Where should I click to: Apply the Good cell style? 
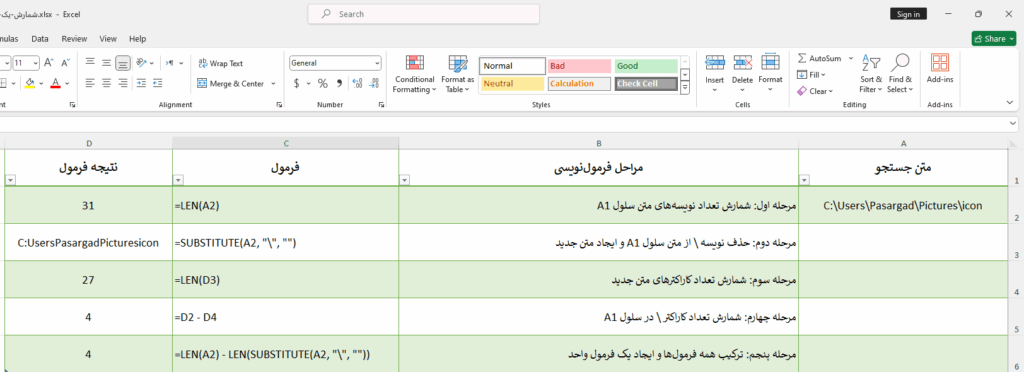(x=646, y=66)
